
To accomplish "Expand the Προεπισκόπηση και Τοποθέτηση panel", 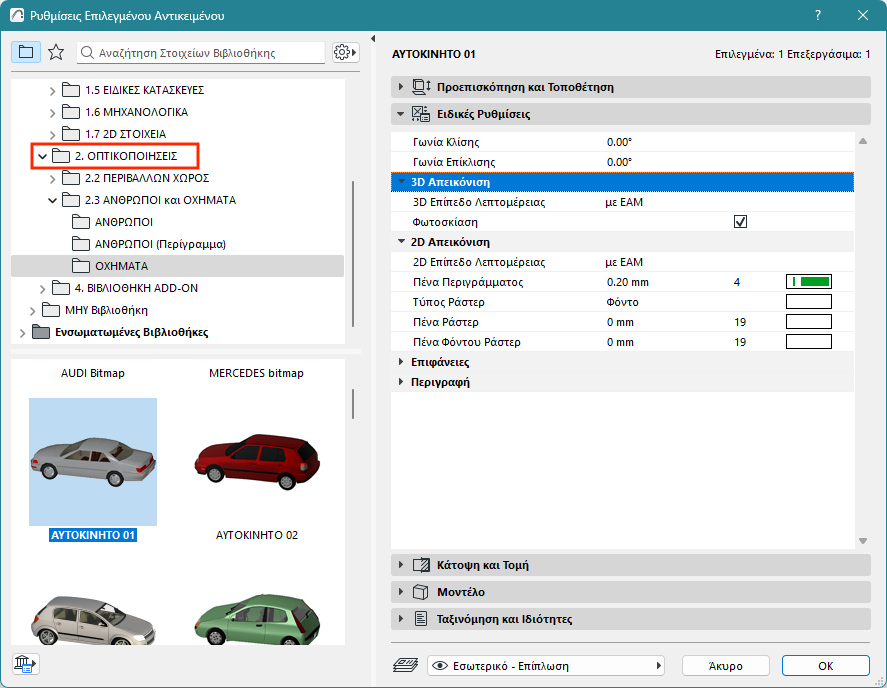I will pos(402,87).
